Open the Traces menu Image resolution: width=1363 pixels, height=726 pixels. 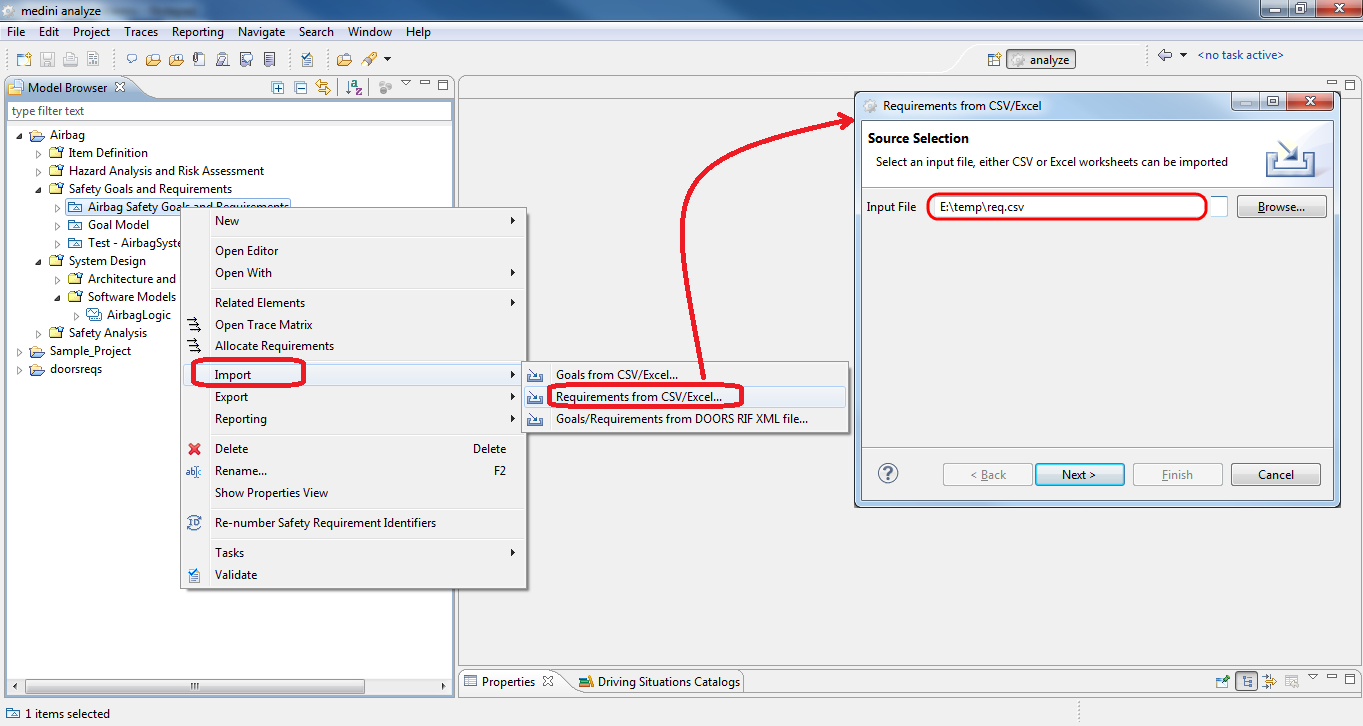point(141,32)
